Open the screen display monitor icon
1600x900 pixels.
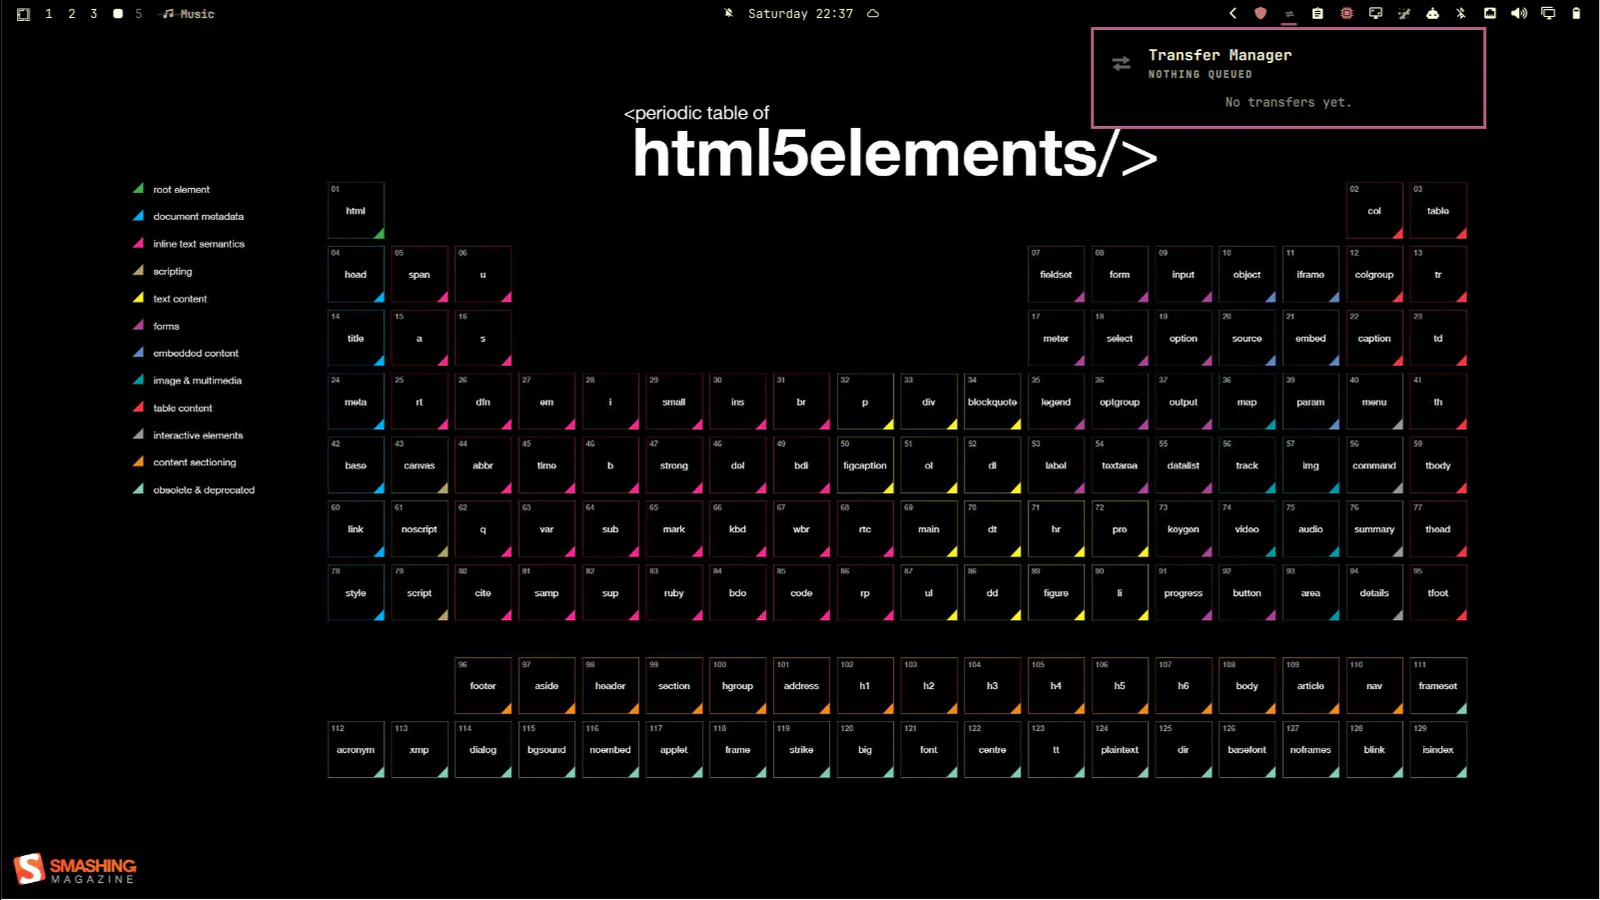(1376, 13)
